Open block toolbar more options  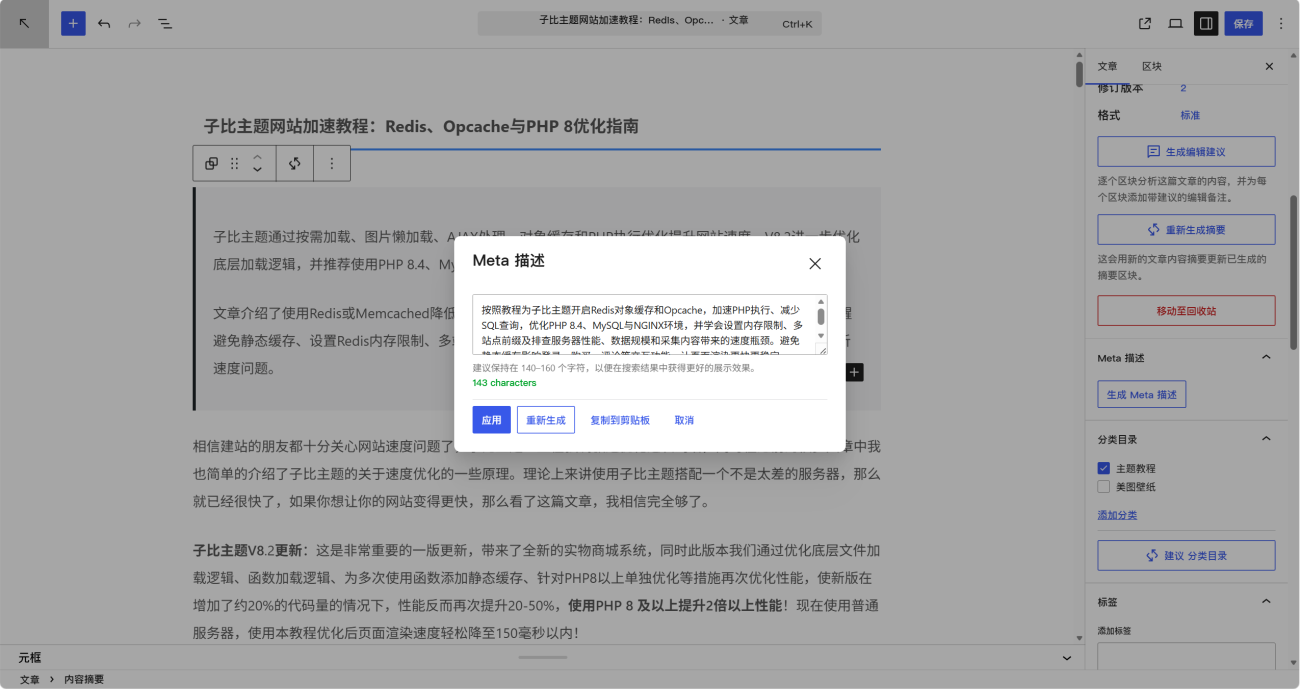[332, 164]
